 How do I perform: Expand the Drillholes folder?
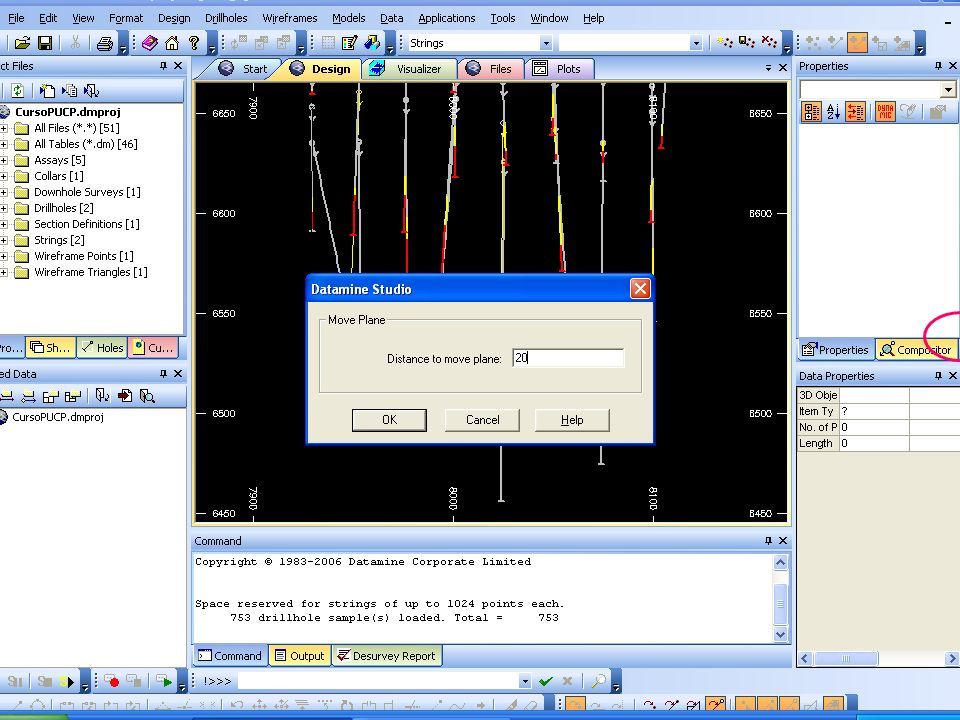tap(3, 208)
